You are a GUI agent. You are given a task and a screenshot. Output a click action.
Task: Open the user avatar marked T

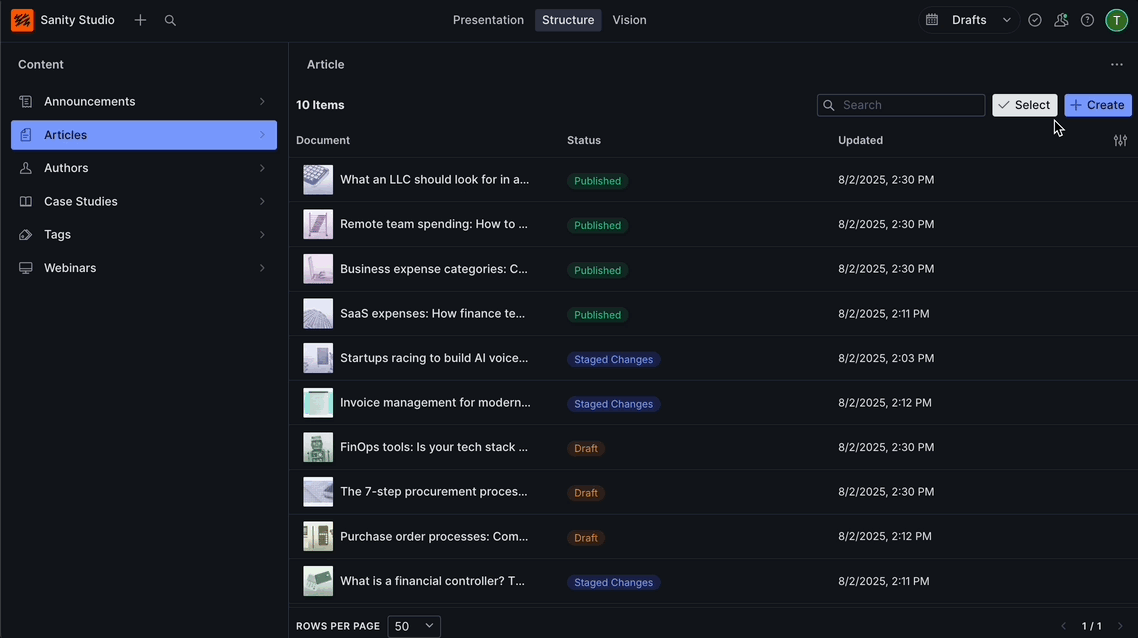(x=1116, y=19)
